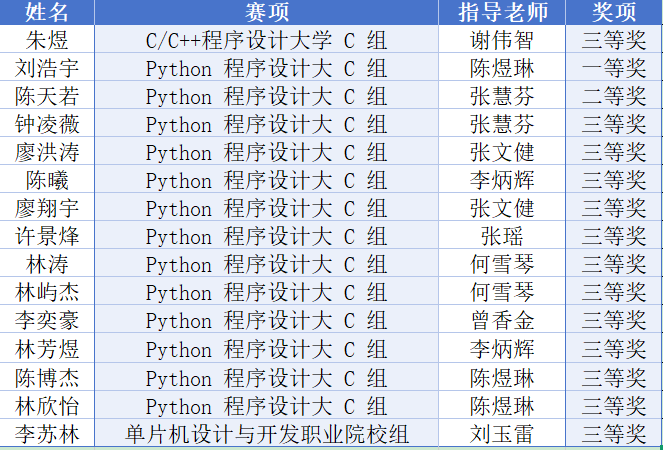Screen dimensions: 663x450
Task: Click 三等奖 in 陈曦's row
Action: point(614,179)
